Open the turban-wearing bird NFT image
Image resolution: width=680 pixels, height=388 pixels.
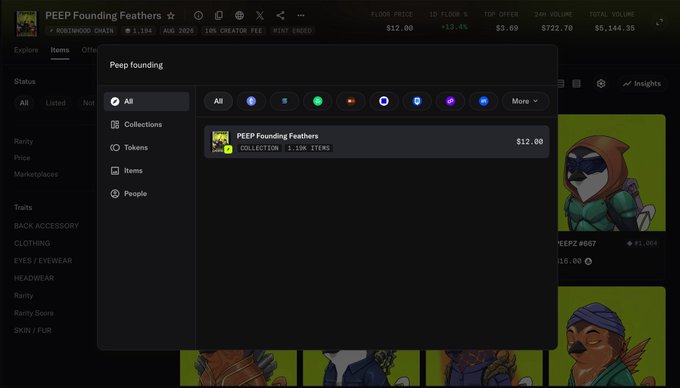607,336
